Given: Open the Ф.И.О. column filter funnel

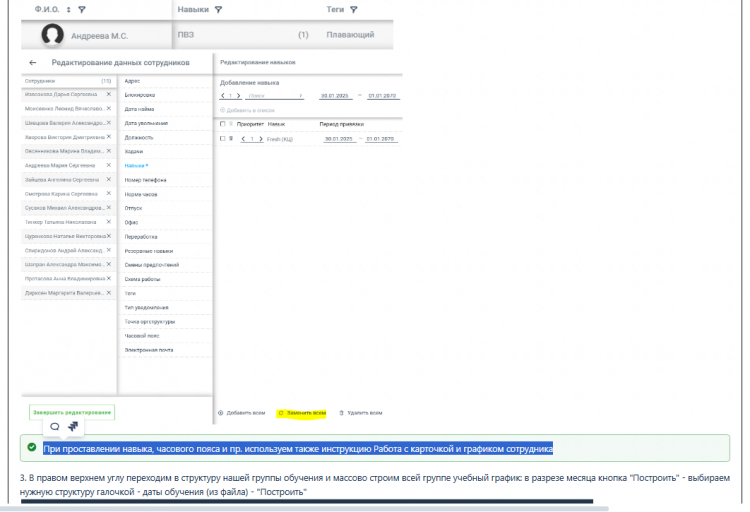Looking at the screenshot, I should point(82,10).
